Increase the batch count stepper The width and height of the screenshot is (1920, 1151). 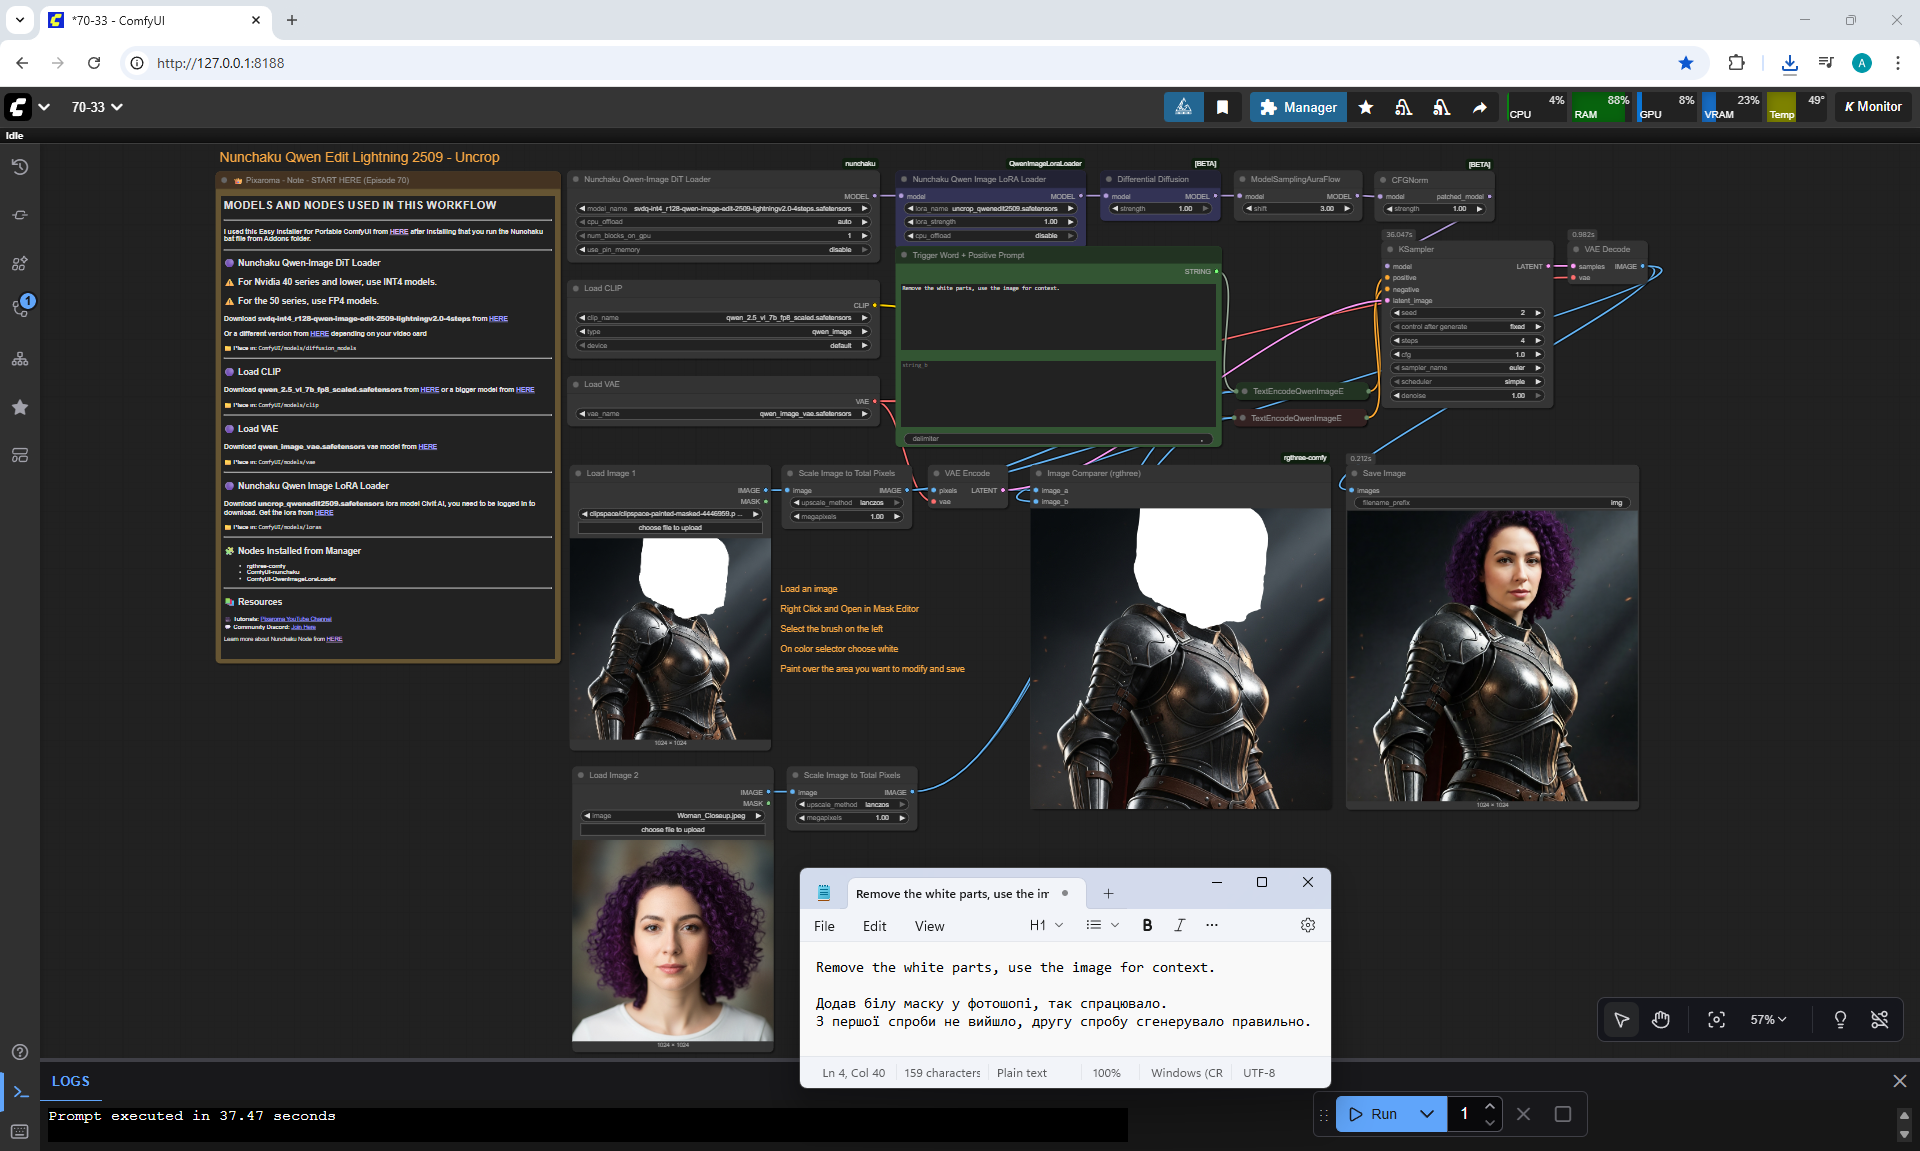[1490, 1106]
